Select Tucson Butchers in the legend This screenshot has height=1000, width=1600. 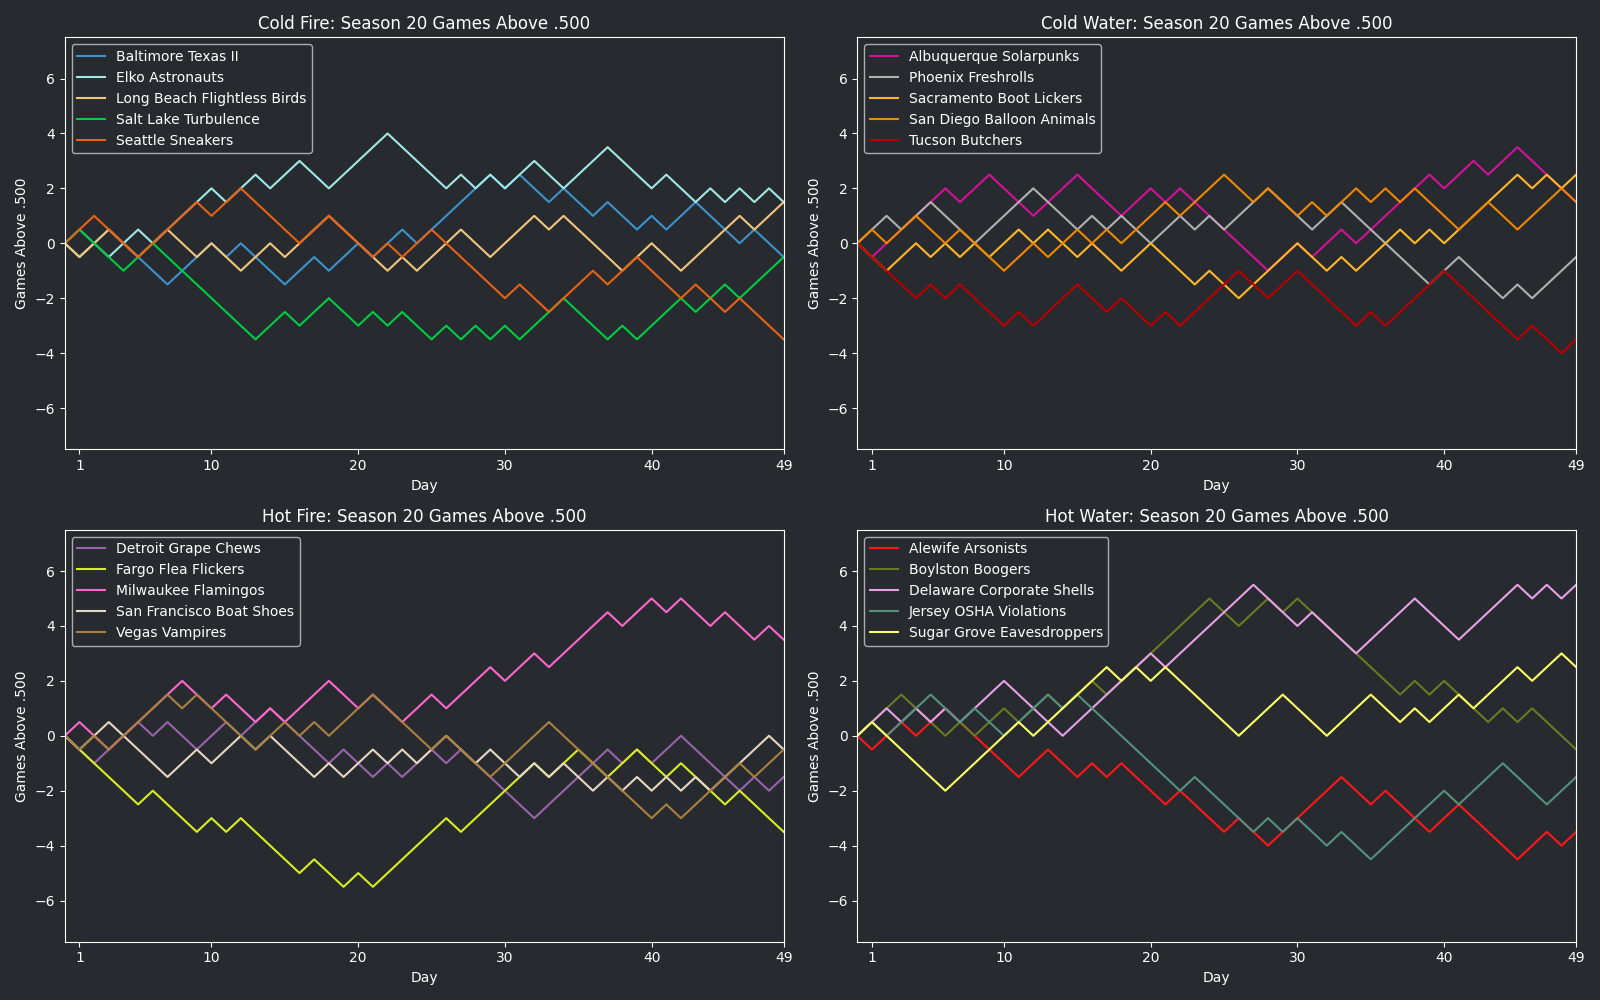pyautogui.click(x=965, y=140)
